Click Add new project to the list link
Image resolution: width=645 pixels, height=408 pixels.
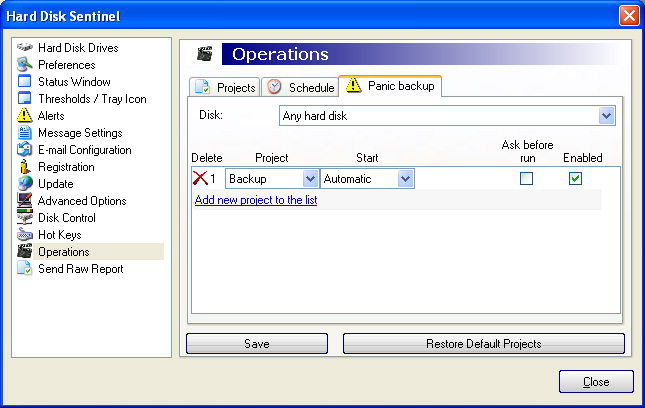[x=256, y=200]
